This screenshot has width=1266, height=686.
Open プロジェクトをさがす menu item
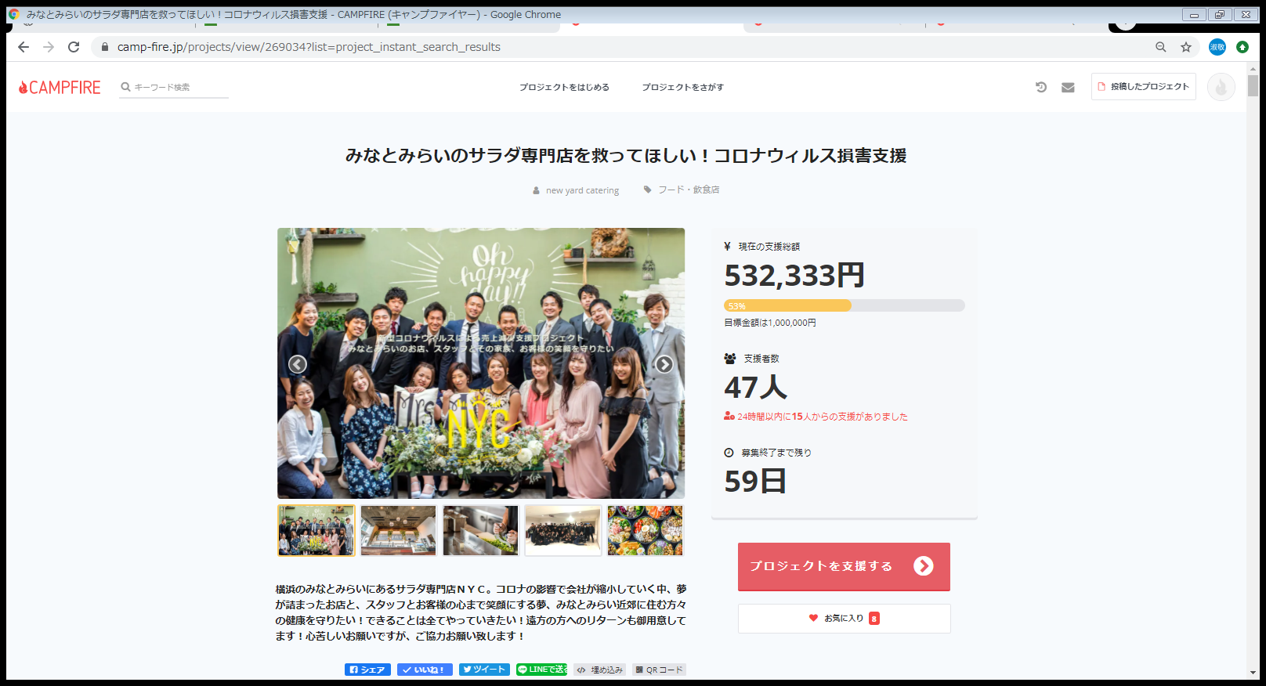(x=682, y=88)
